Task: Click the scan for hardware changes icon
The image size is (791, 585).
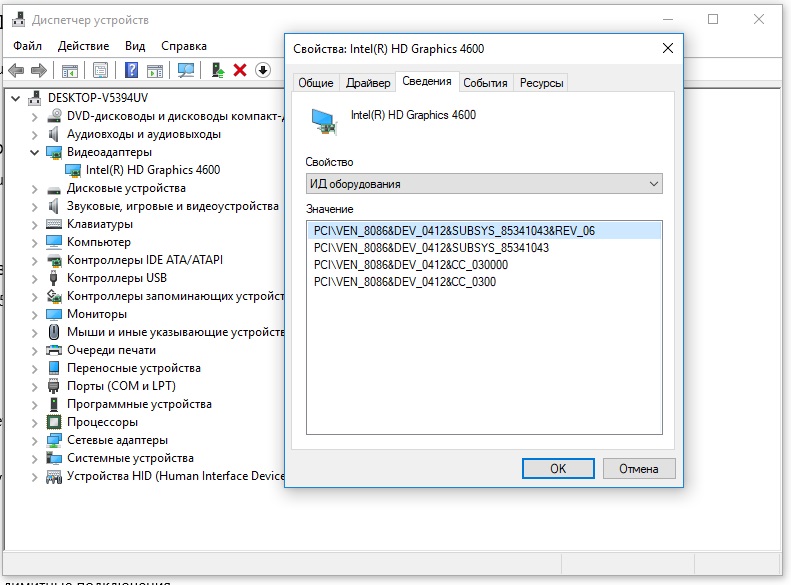Action: click(x=186, y=70)
